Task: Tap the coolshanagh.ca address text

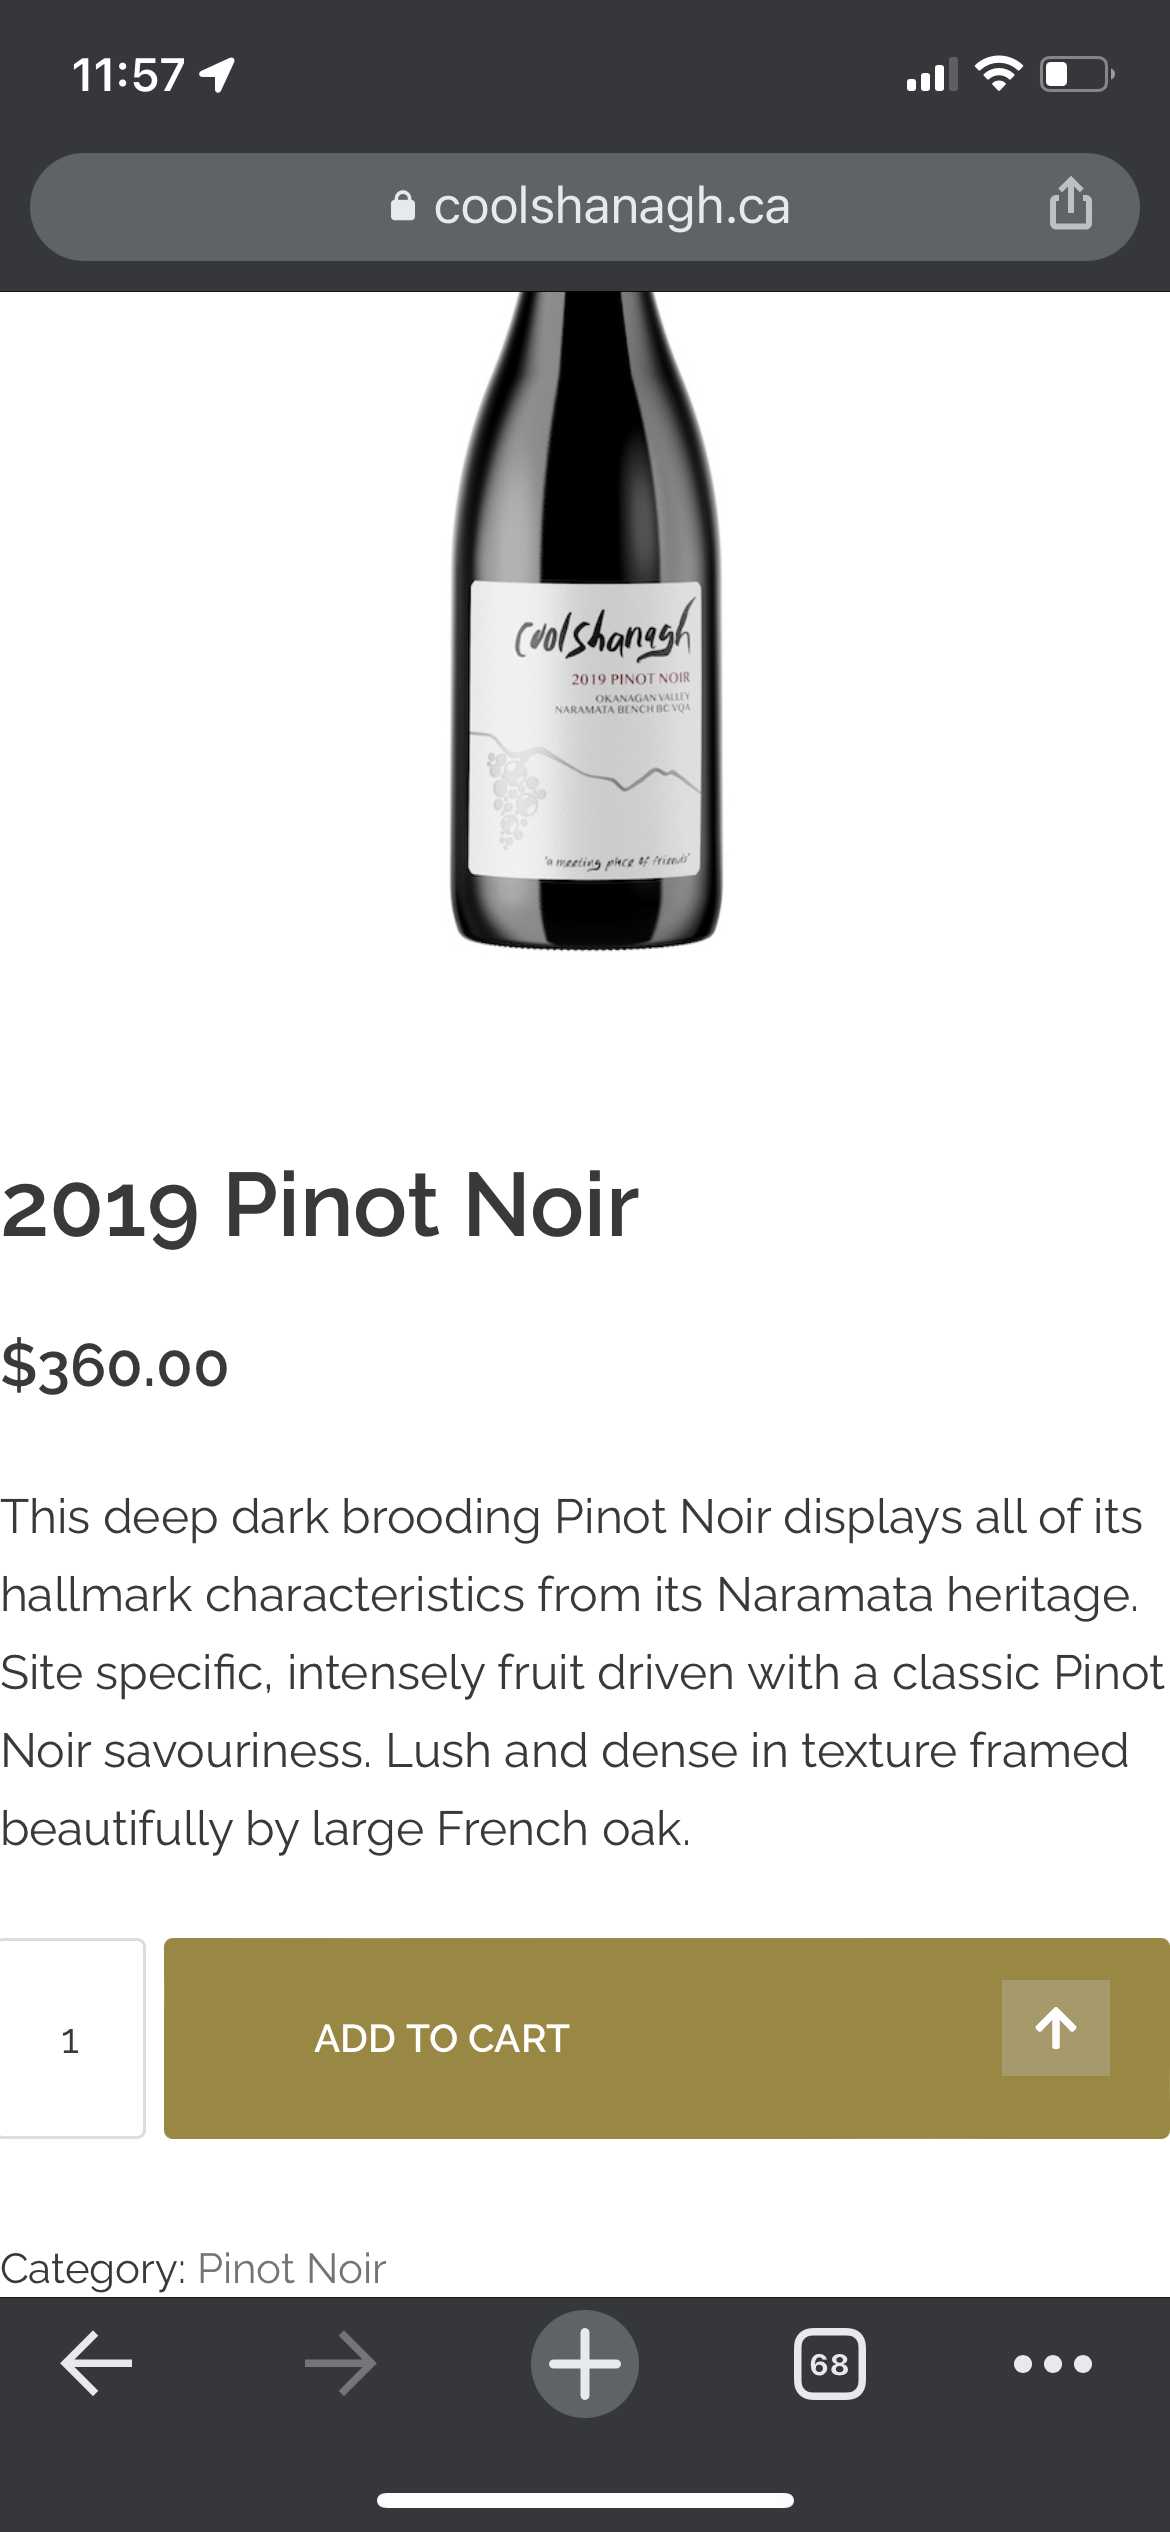Action: 612,206
